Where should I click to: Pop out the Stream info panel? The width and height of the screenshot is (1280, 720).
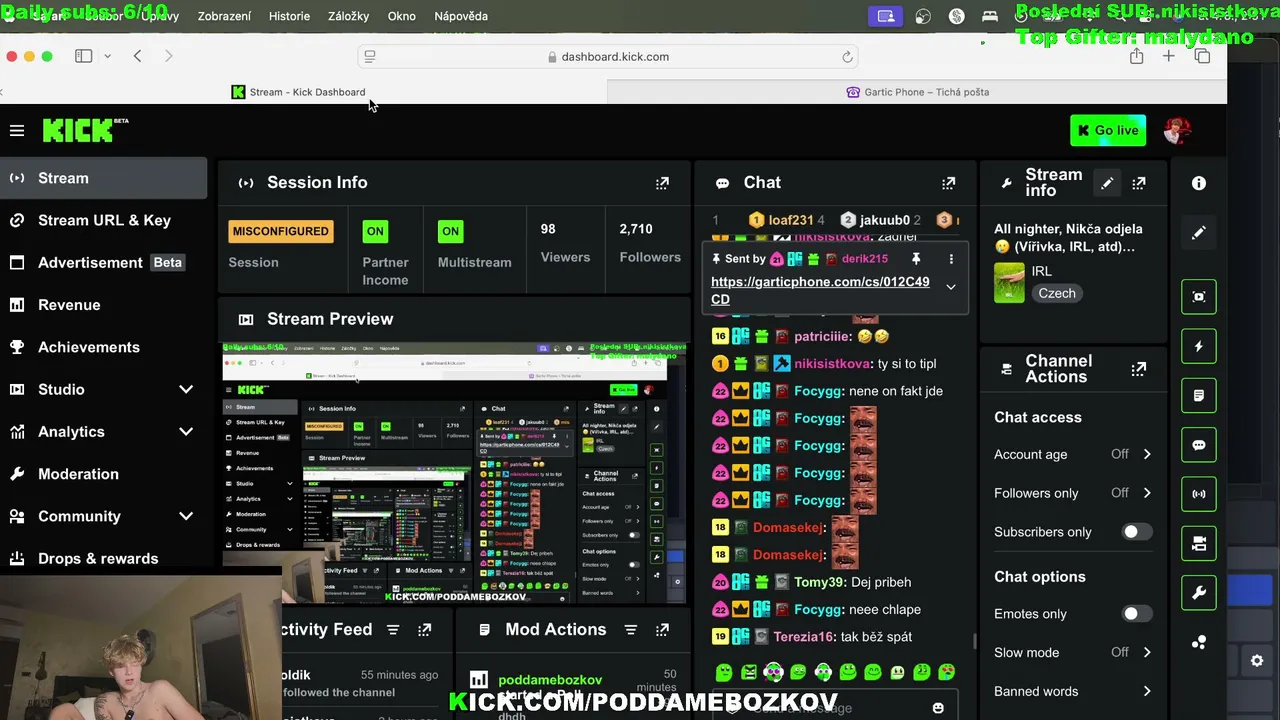coord(1139,183)
